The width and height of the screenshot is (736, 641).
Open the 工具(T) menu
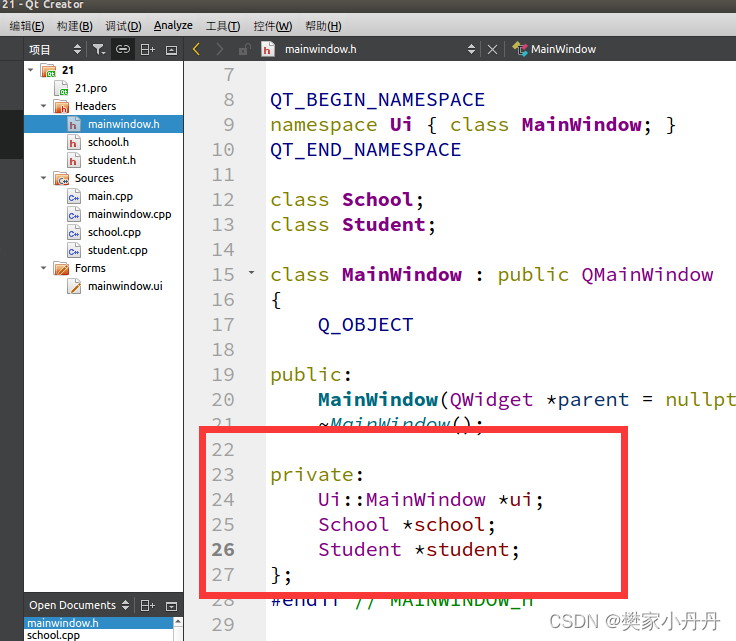pyautogui.click(x=223, y=26)
